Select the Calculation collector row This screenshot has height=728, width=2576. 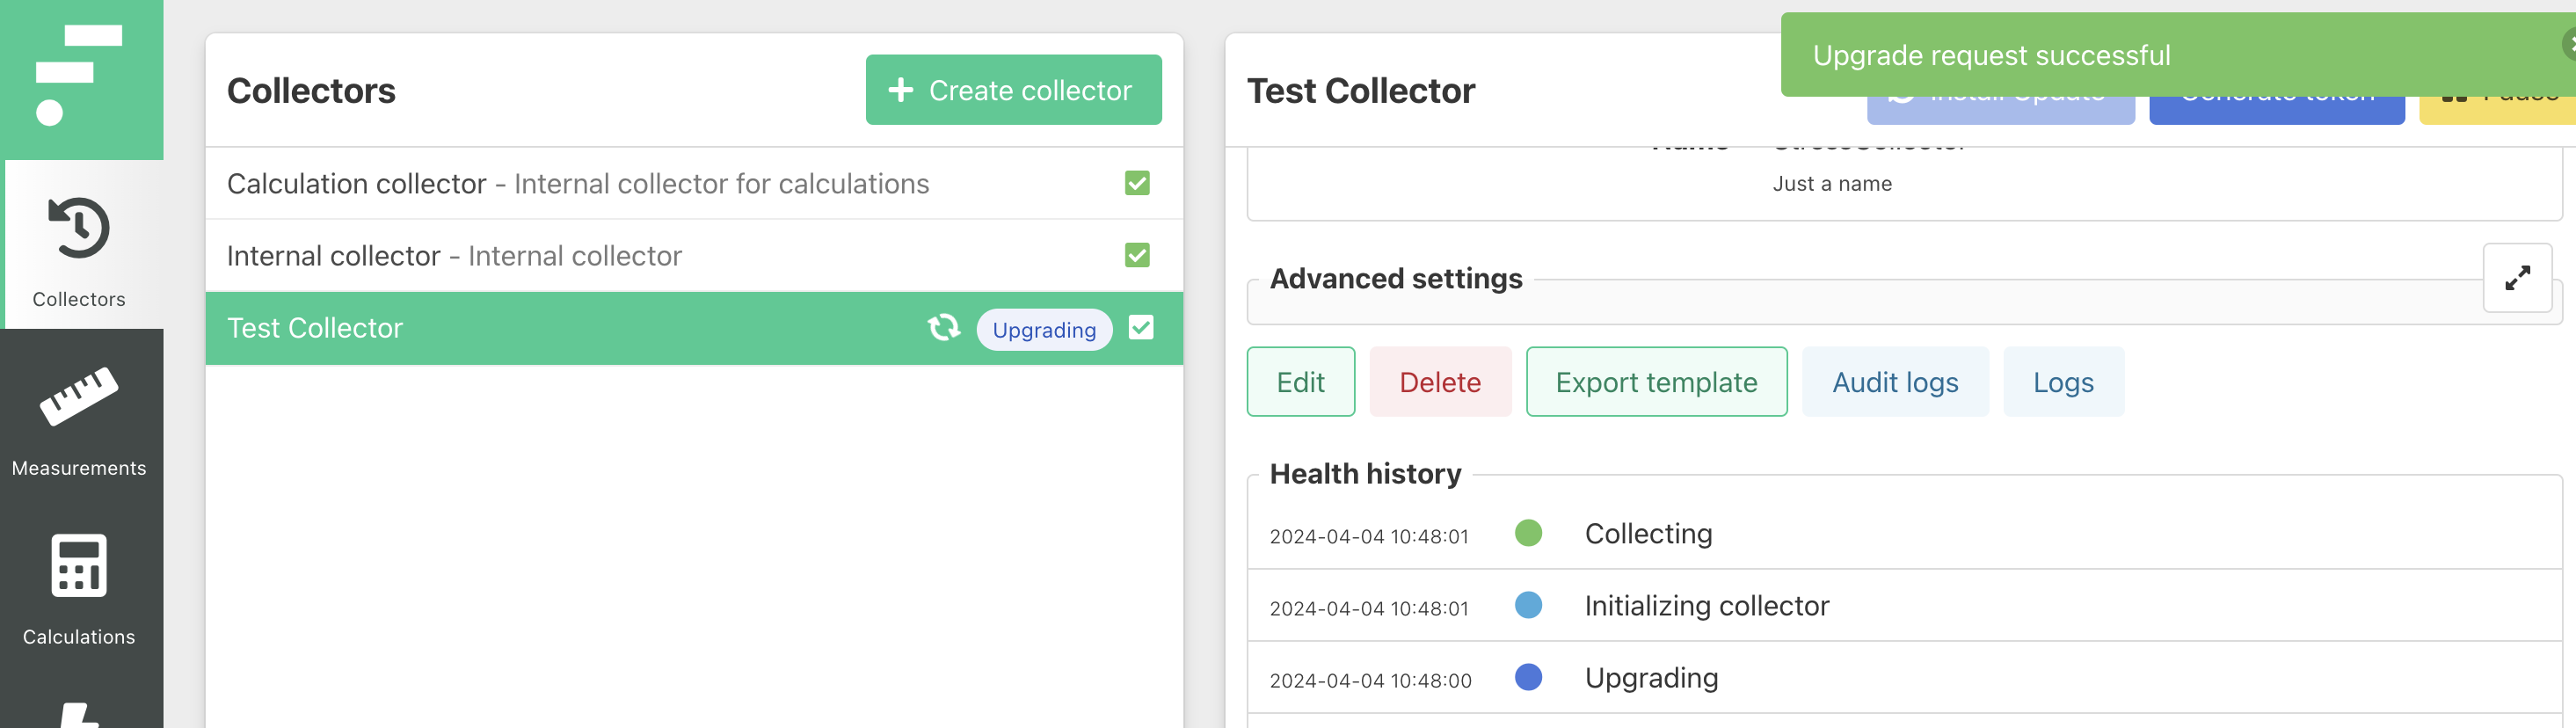pyautogui.click(x=694, y=183)
